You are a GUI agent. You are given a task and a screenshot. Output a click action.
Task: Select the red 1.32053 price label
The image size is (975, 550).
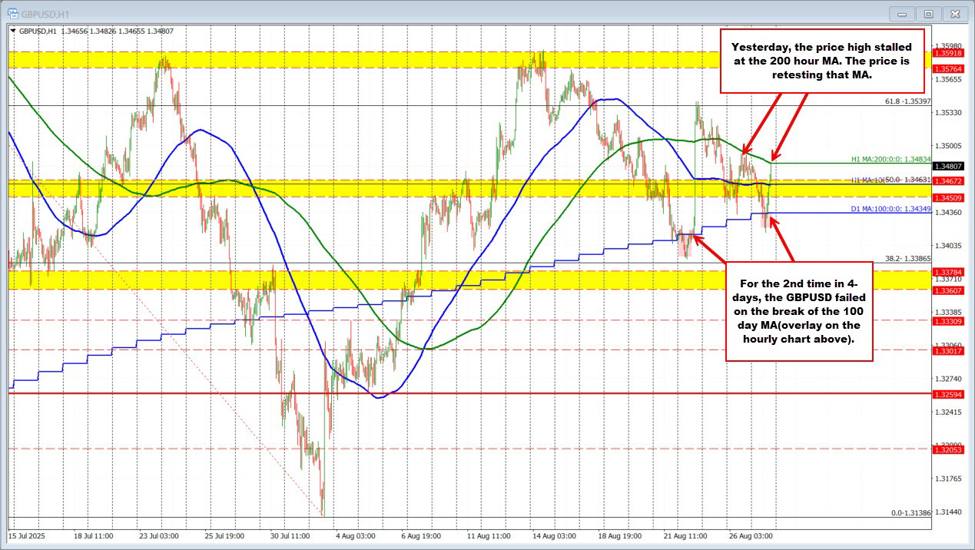(948, 449)
